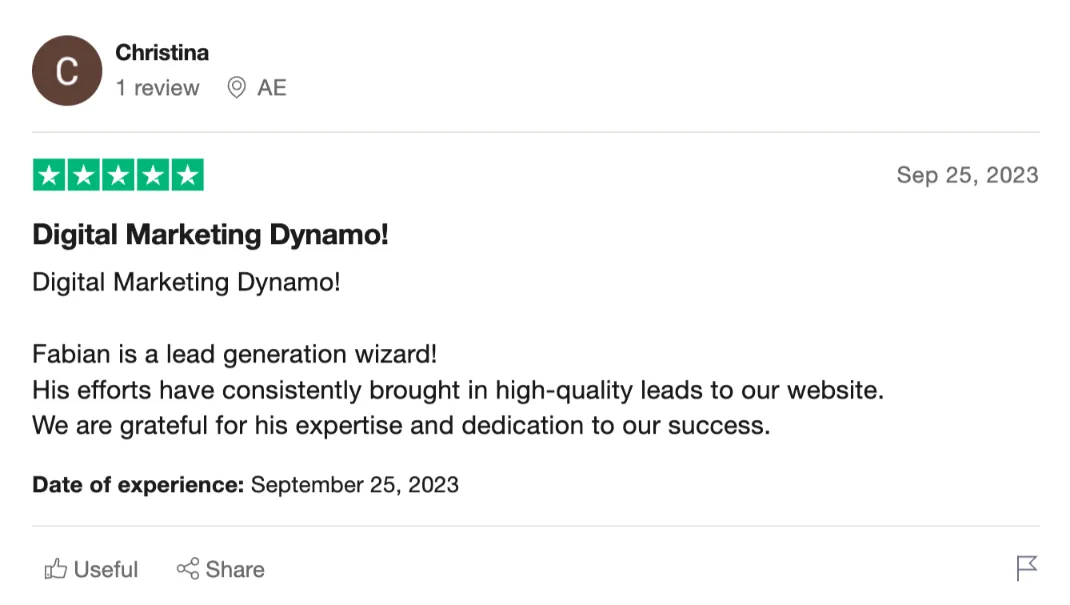Open the Christina reviewer name link

point(162,52)
